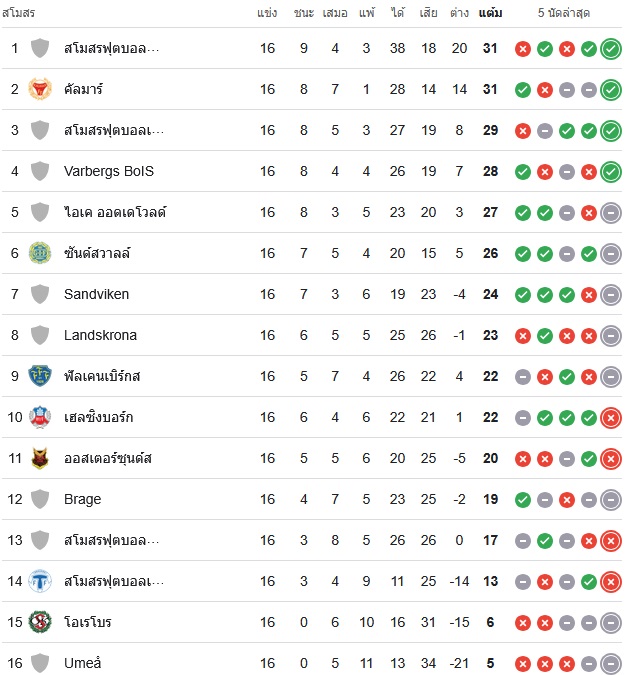625x675 pixels.
Task: Open the Varbergs BoIS team link
Action: [108, 171]
